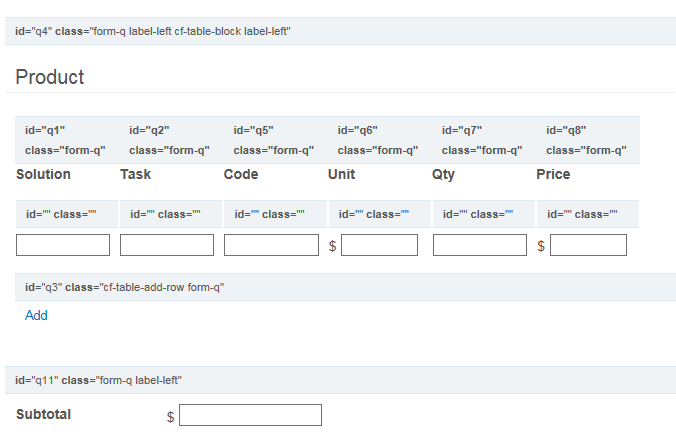Select the q11 label-left selector bar
Viewport: 676px width, 437px height.
340,380
